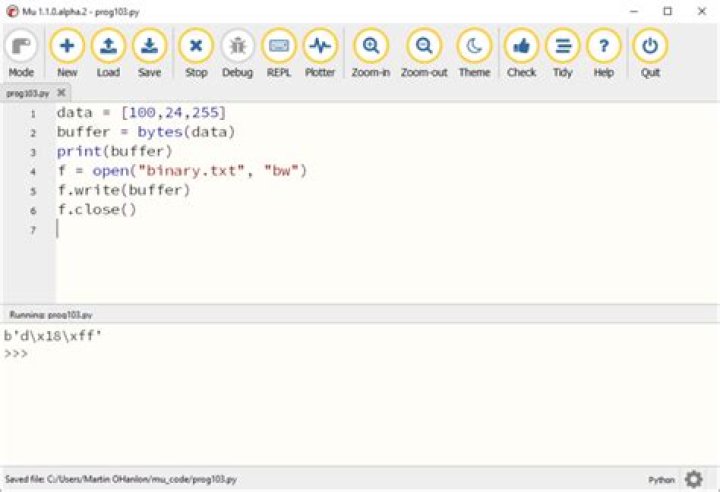Zoom-in the editor text
Viewport: 720px width, 492px height.
tap(371, 53)
